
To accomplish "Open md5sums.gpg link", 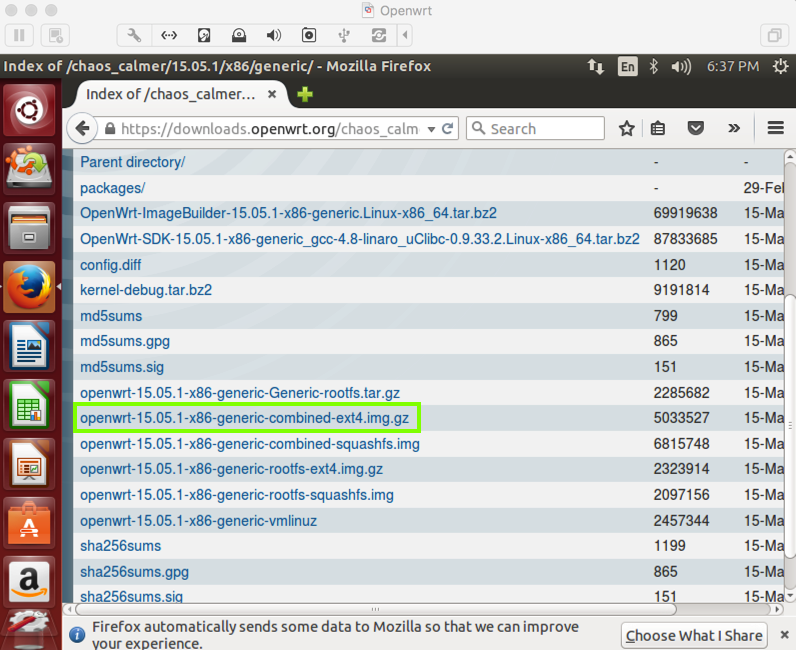I will click(x=125, y=341).
